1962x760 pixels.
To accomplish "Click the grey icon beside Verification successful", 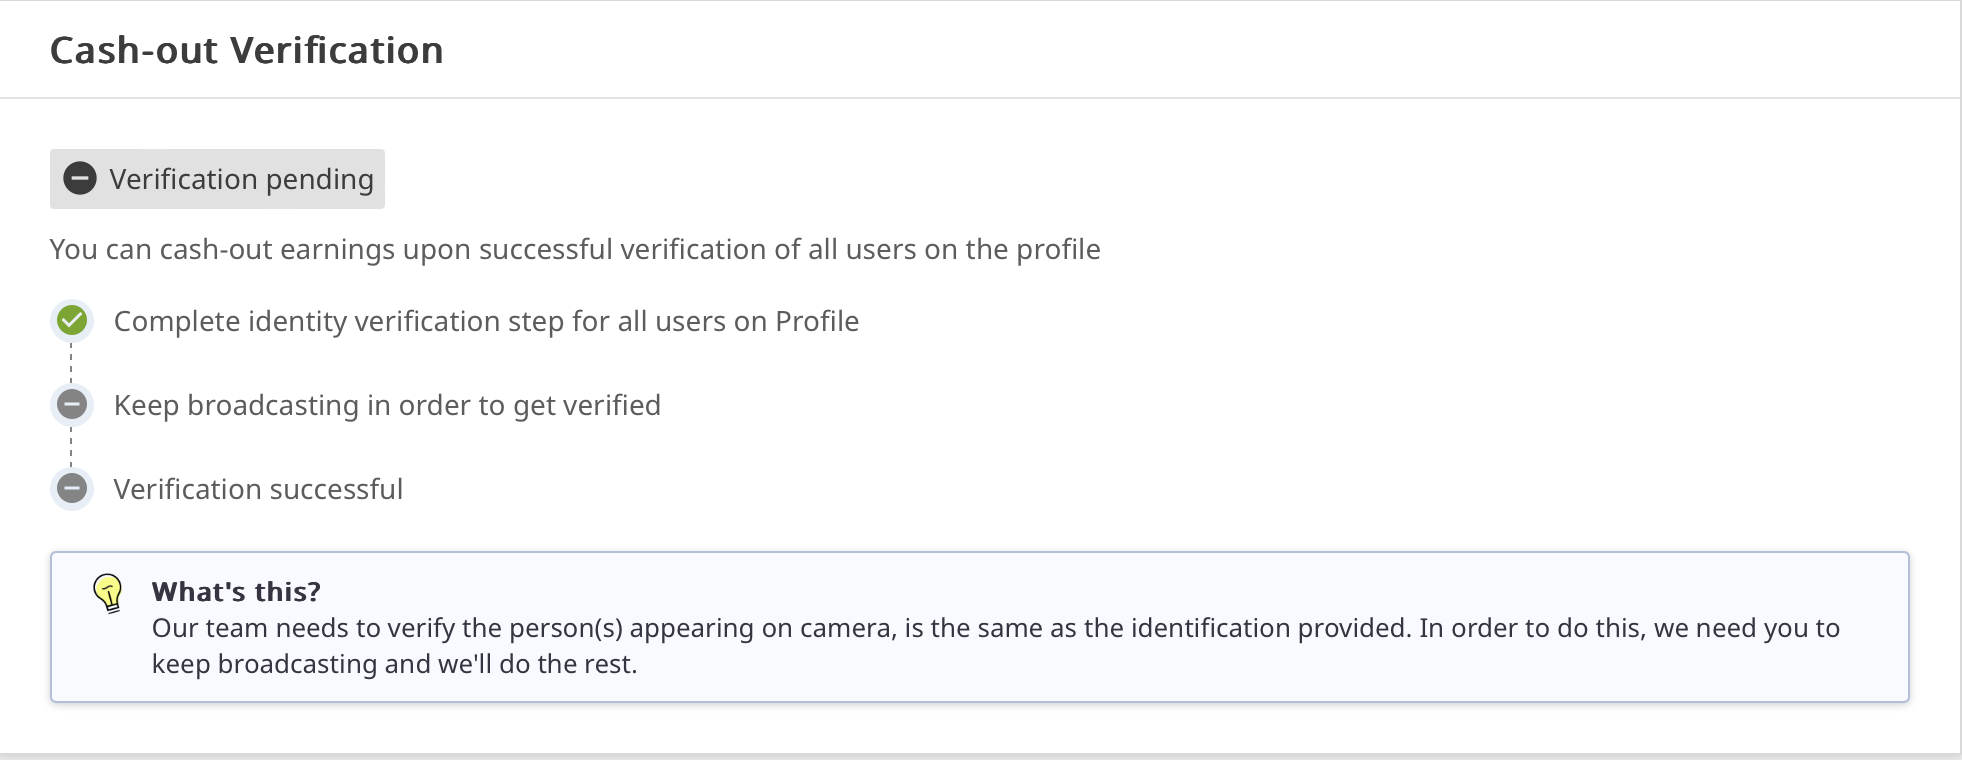I will coord(72,489).
